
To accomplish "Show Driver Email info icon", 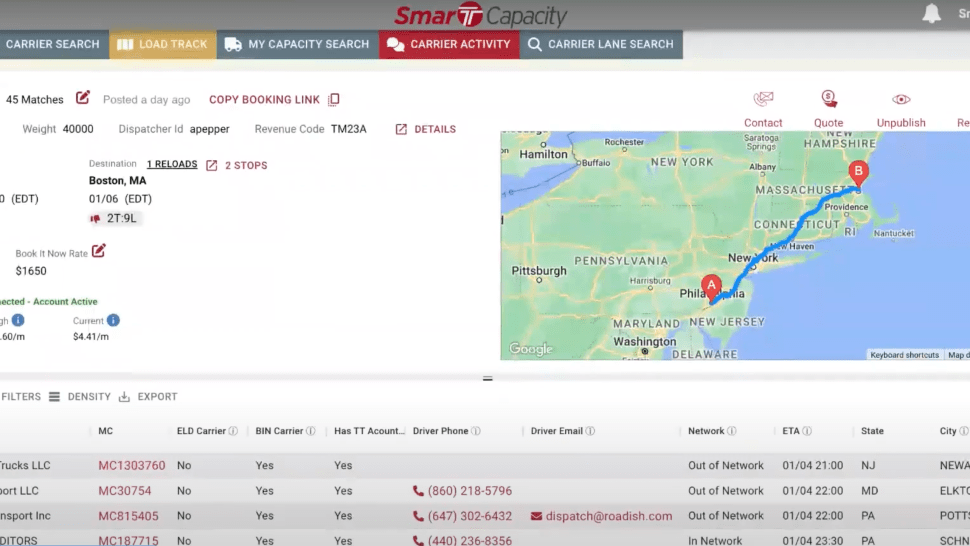I will pyautogui.click(x=590, y=431).
